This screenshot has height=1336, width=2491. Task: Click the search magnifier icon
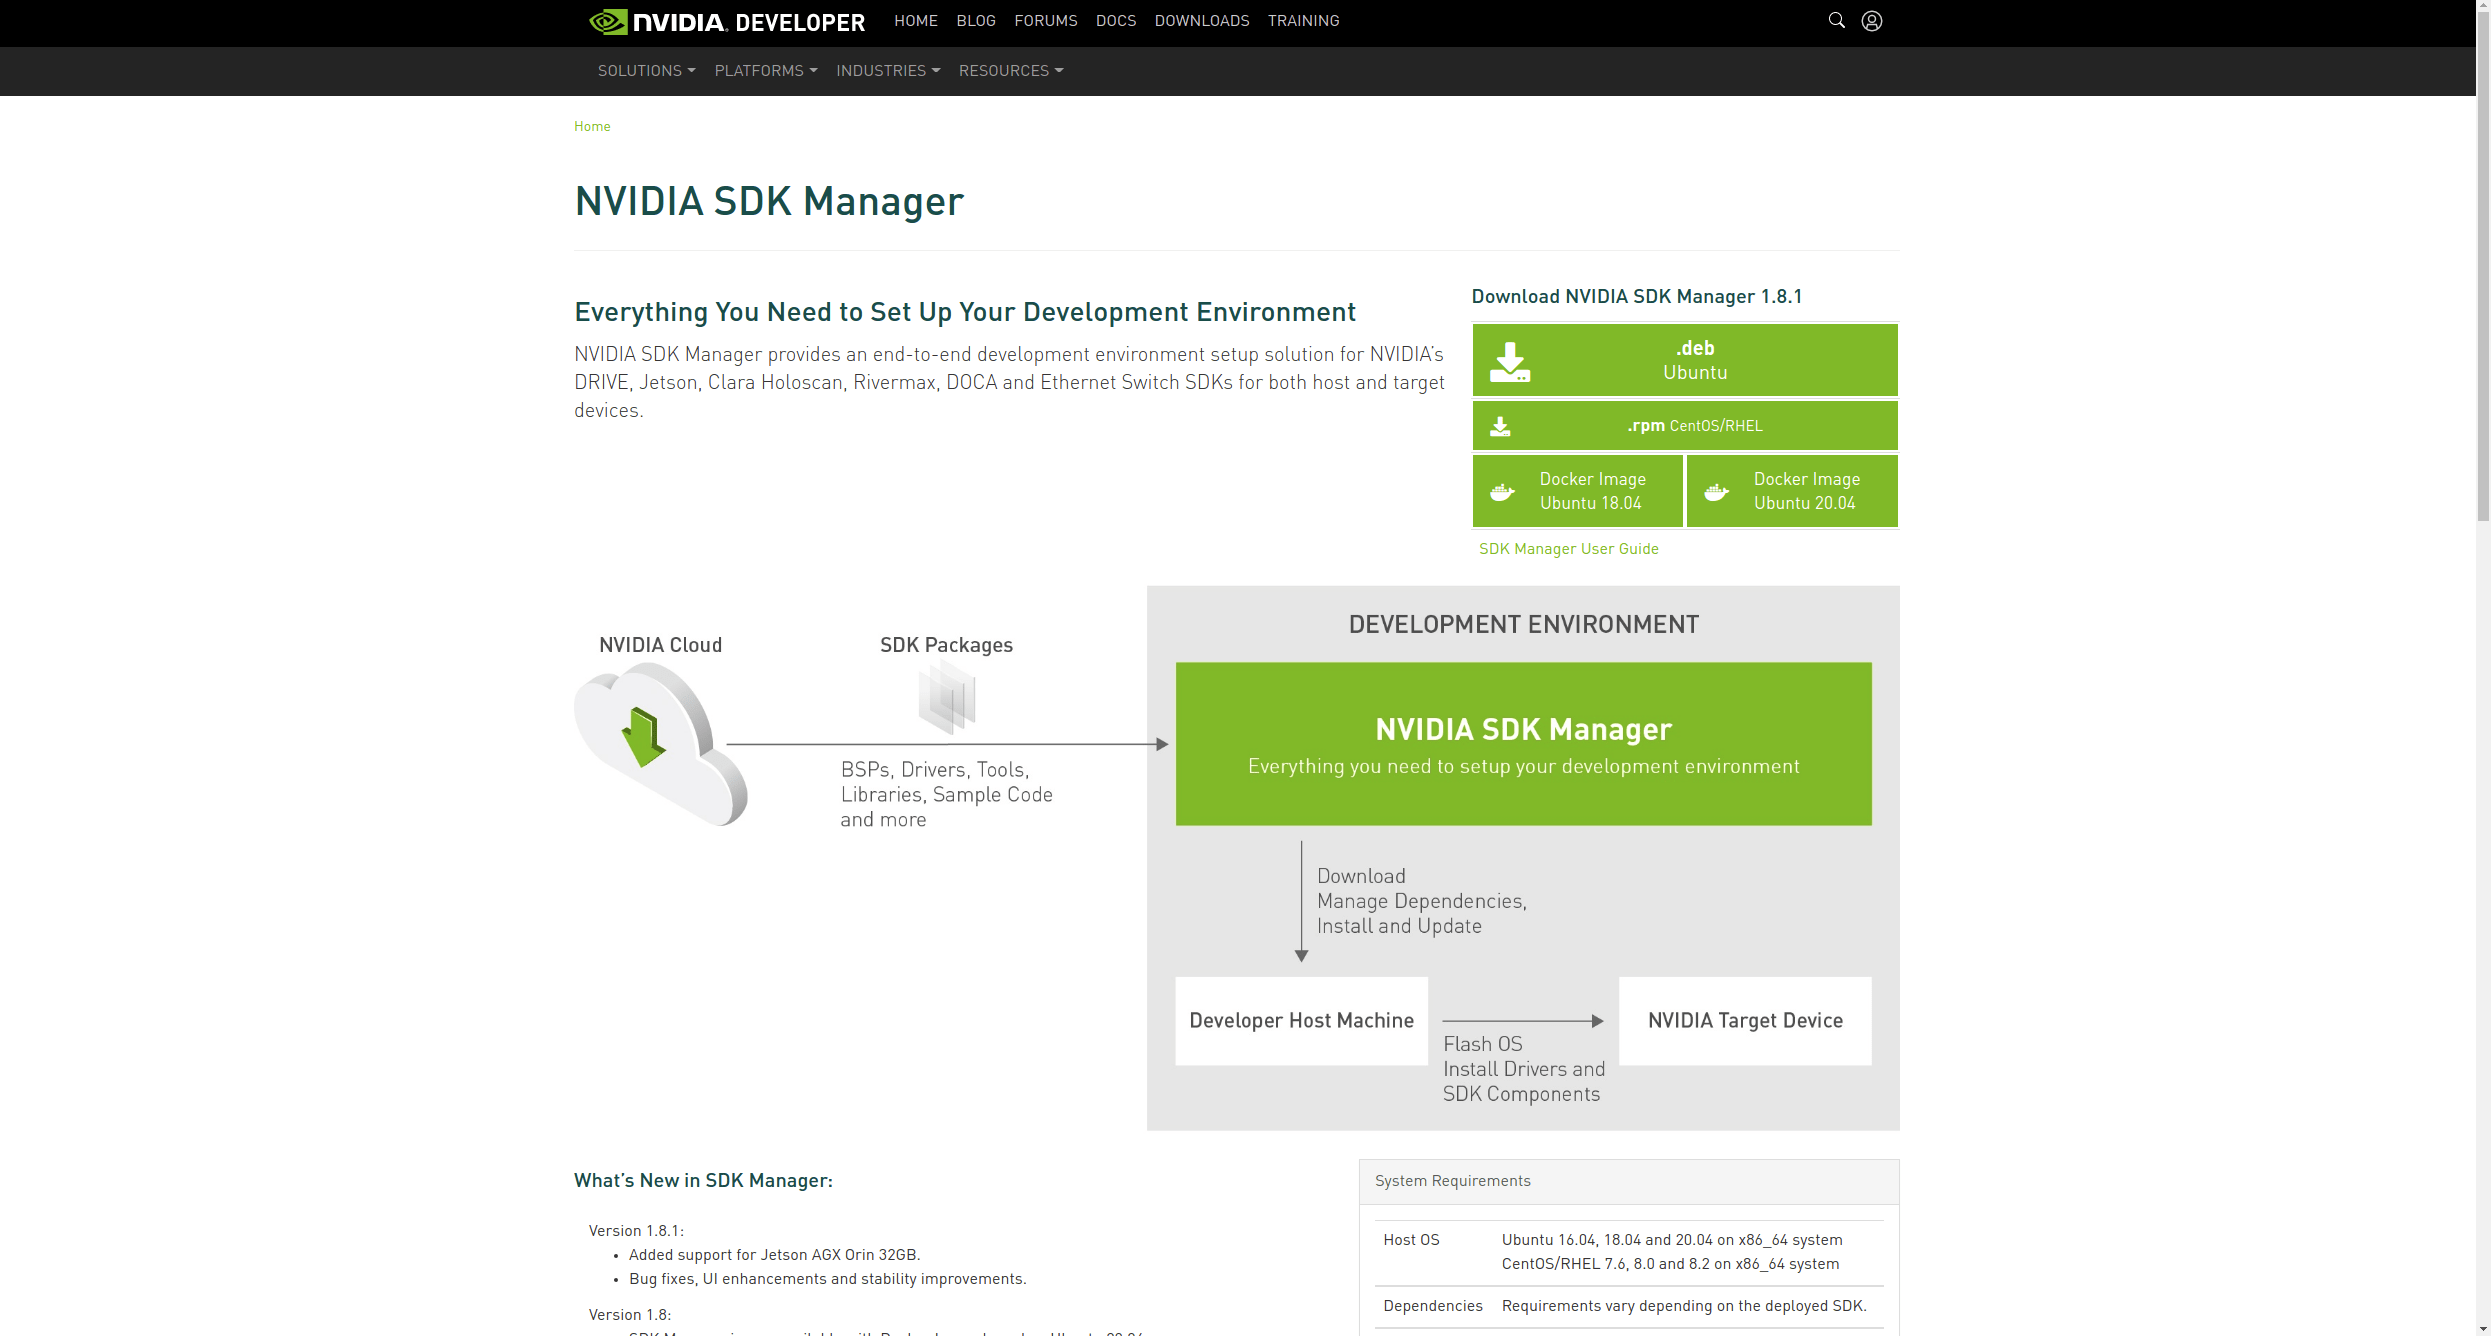(x=1836, y=20)
